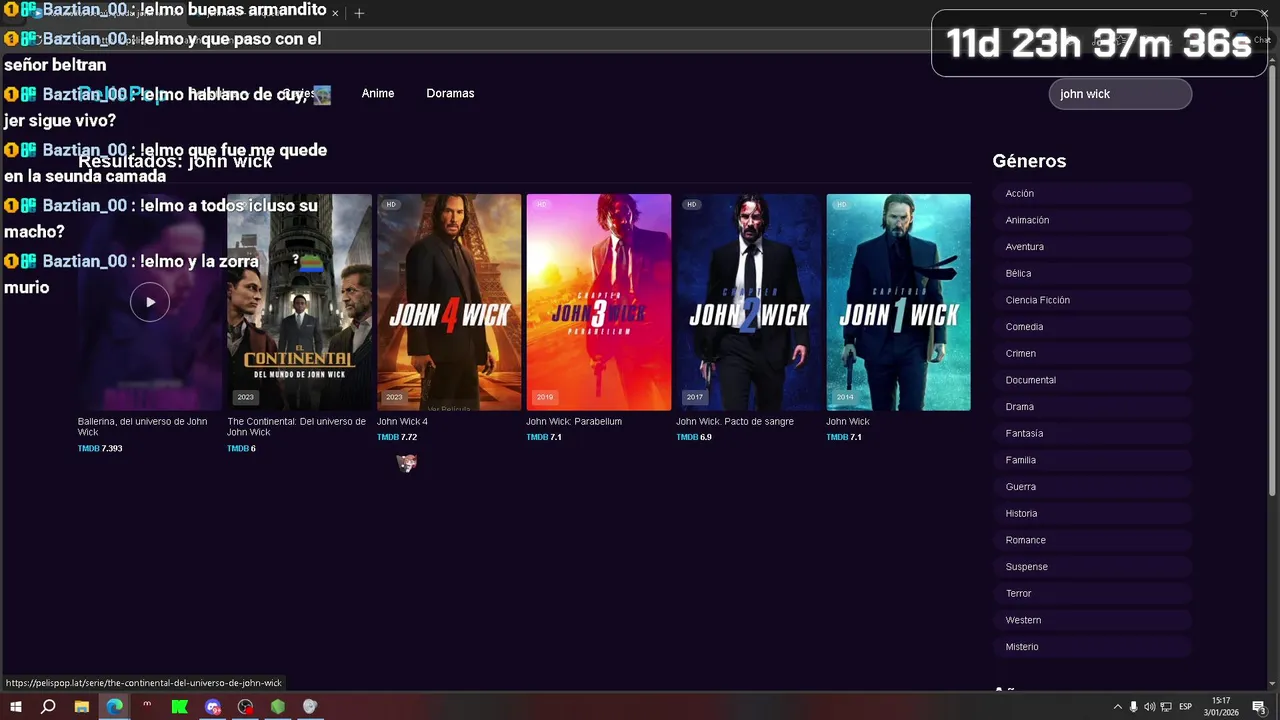Open The Continental poster thumbnail
Viewport: 1280px width, 720px height.
click(299, 302)
